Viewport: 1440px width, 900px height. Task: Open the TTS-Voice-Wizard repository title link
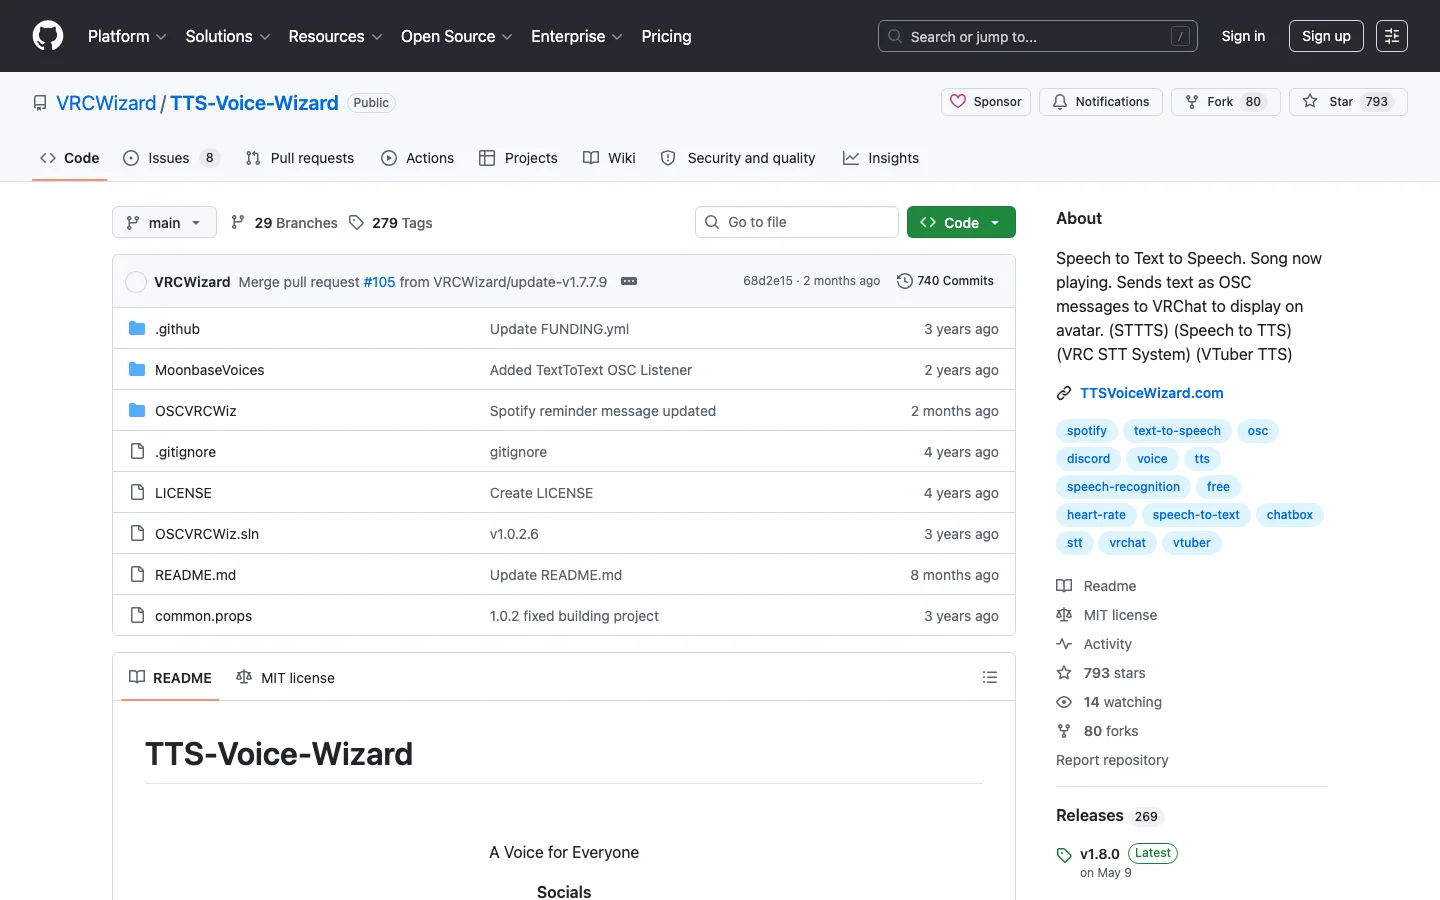pos(254,103)
